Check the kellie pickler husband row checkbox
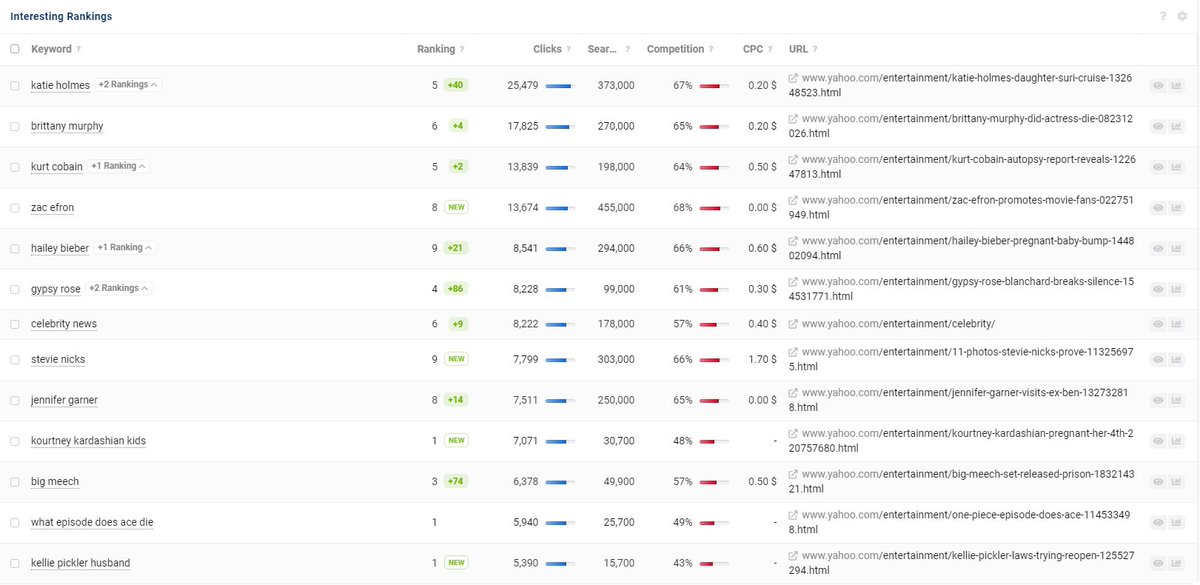Screen dimensions: 1200x585 click(x=15, y=563)
